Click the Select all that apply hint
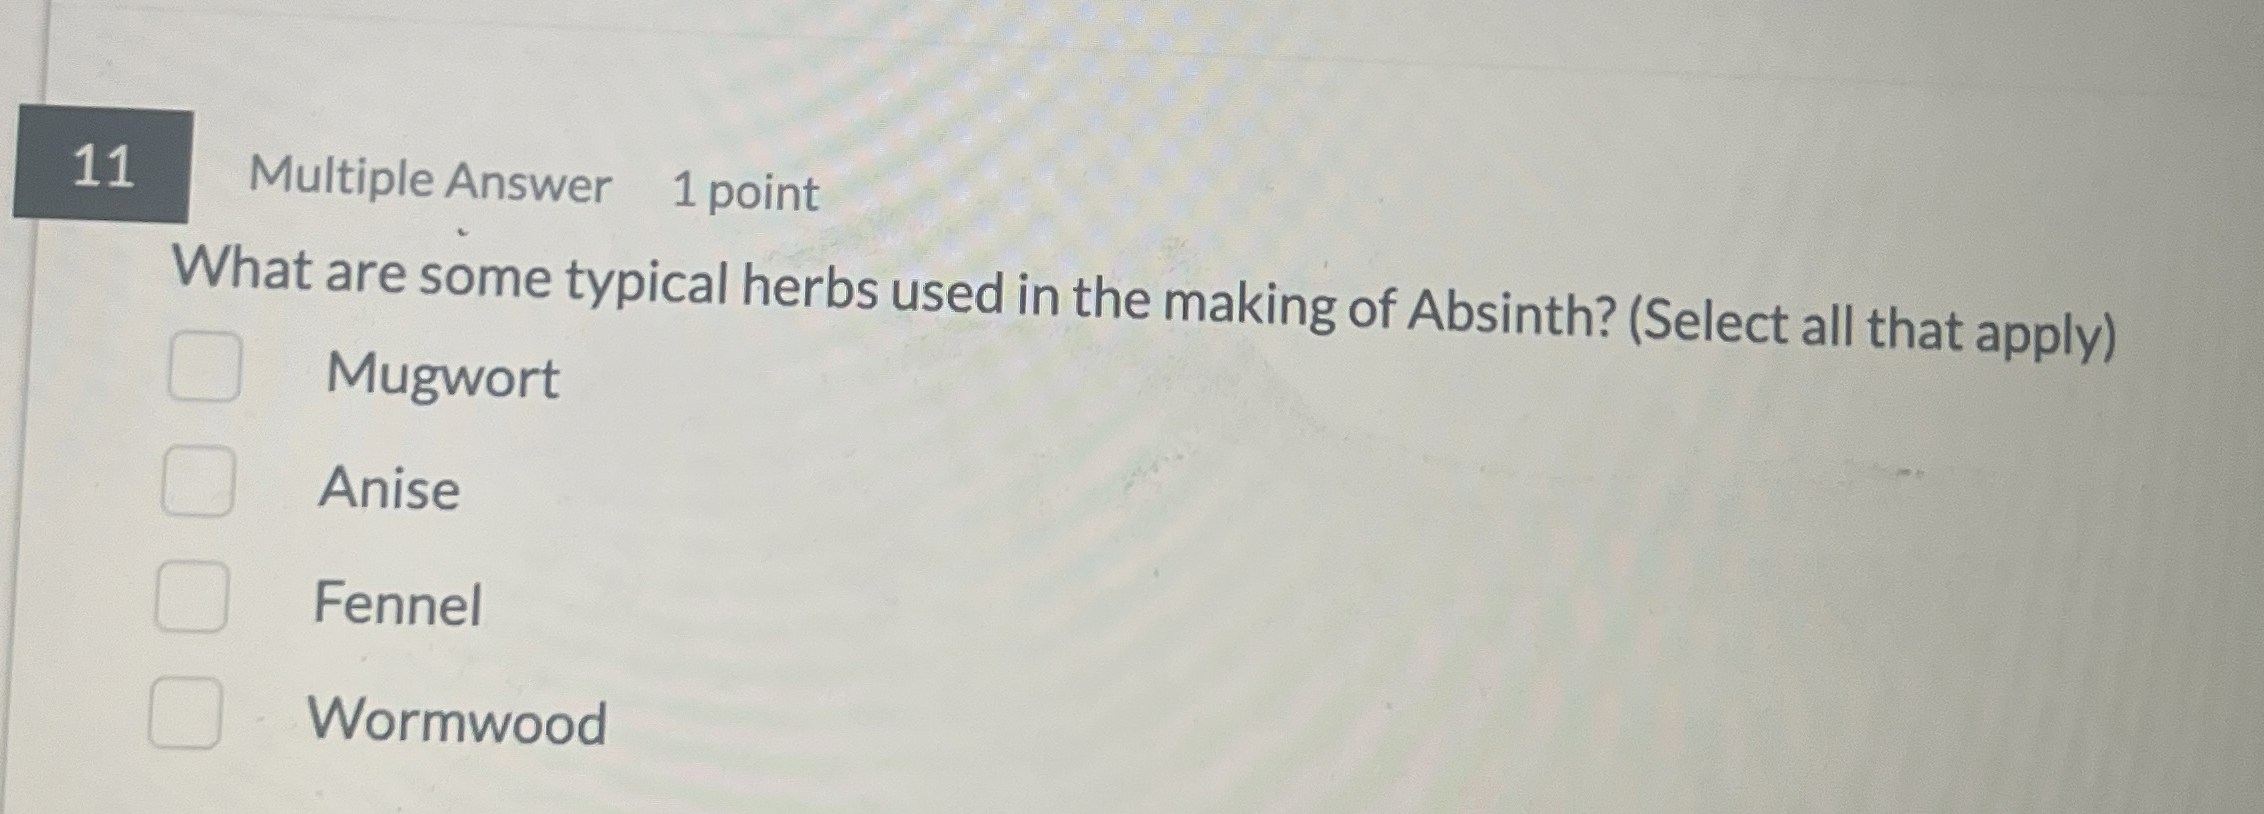 tap(1872, 330)
